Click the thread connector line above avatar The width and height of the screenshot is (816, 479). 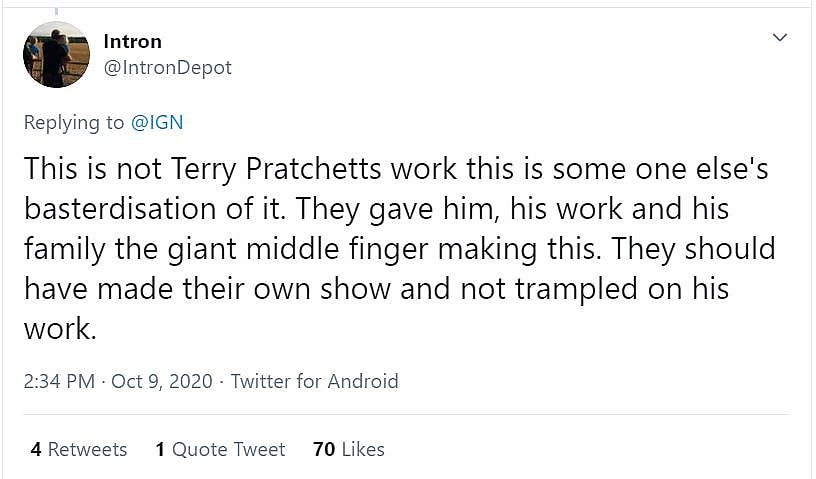pos(56,11)
